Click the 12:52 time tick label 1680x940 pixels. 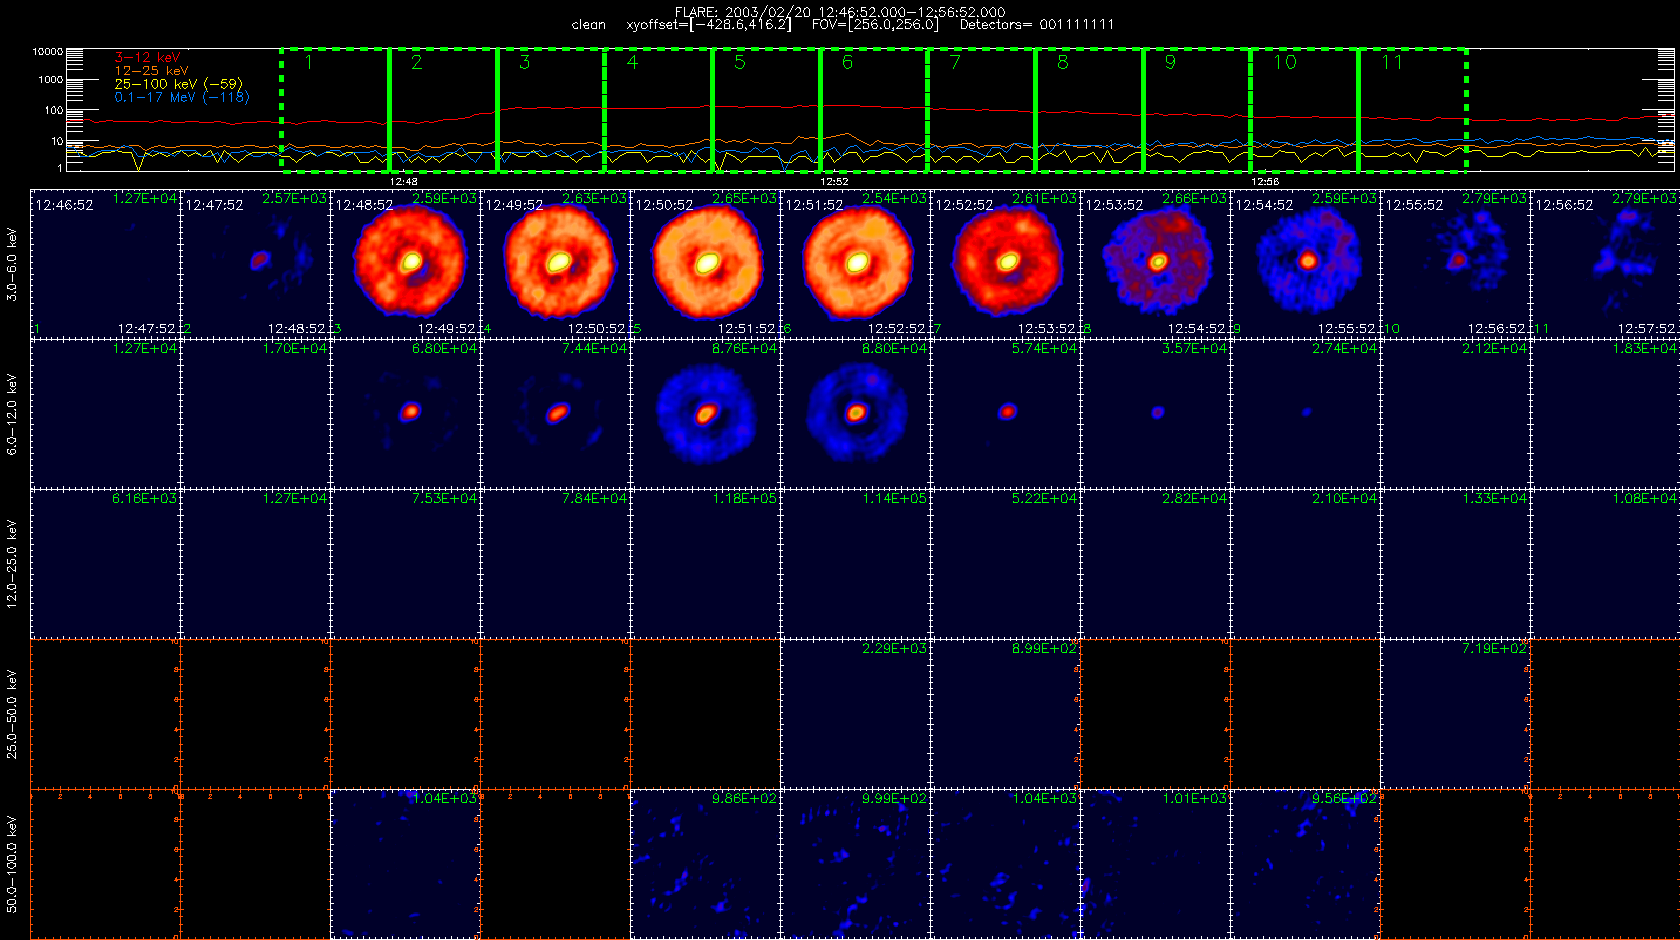click(834, 182)
